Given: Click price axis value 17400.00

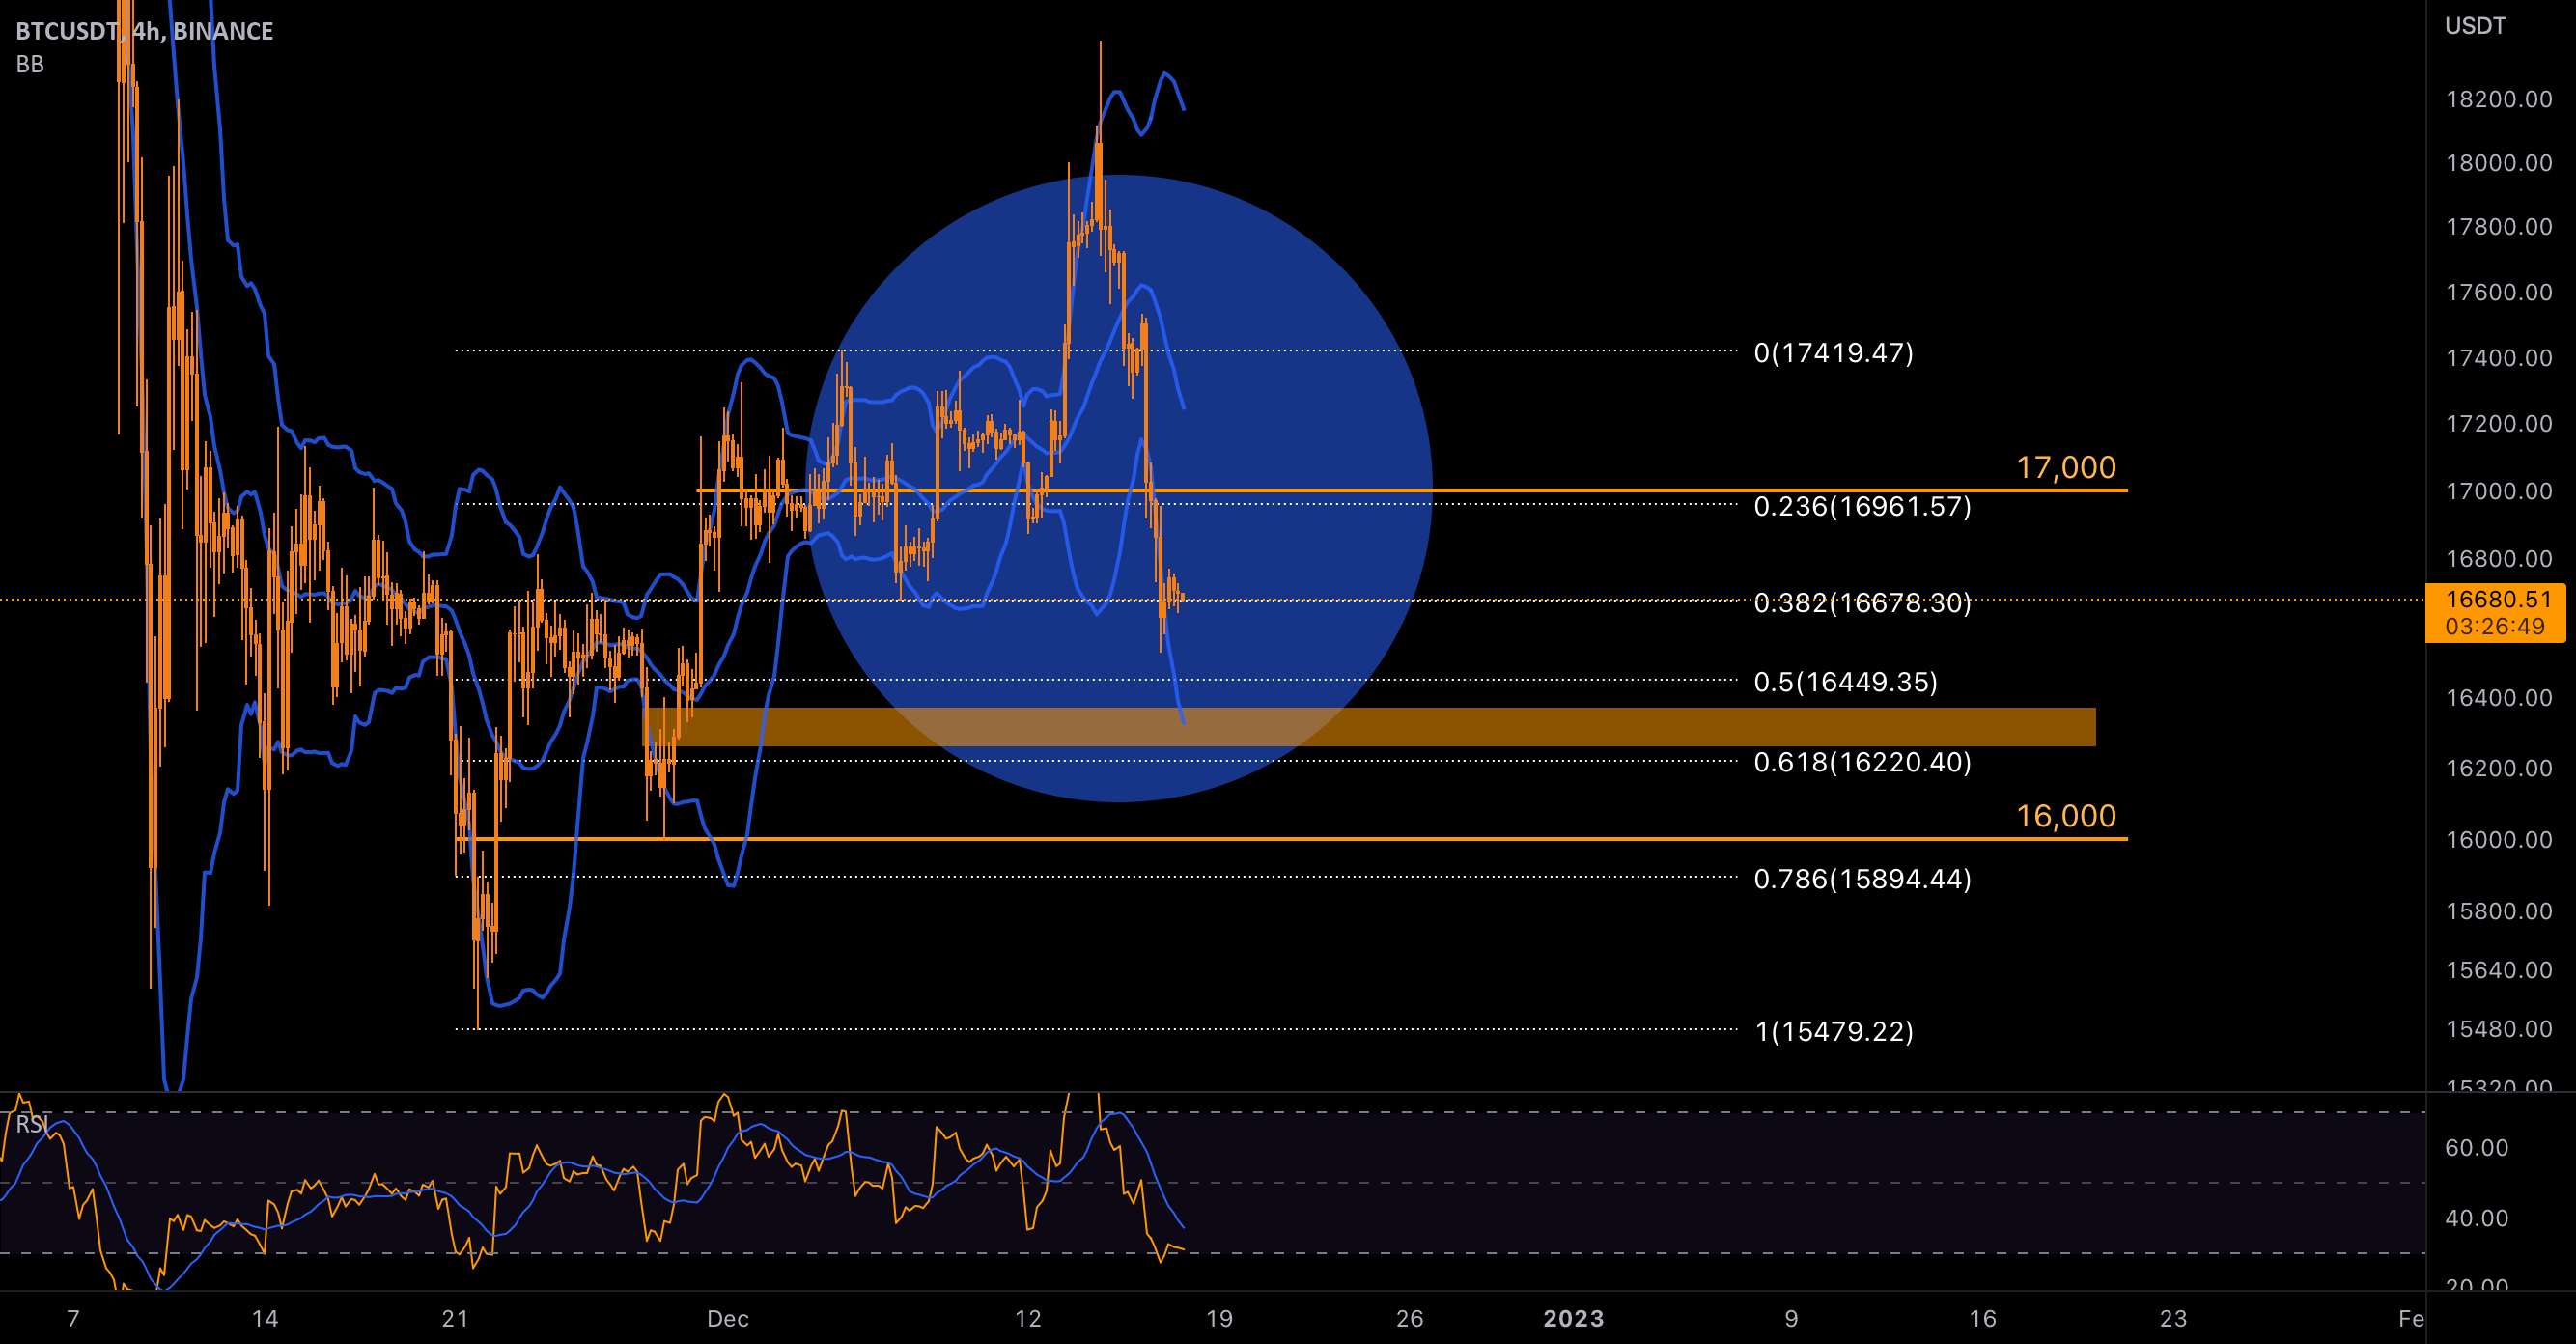Looking at the screenshot, I should (2499, 358).
